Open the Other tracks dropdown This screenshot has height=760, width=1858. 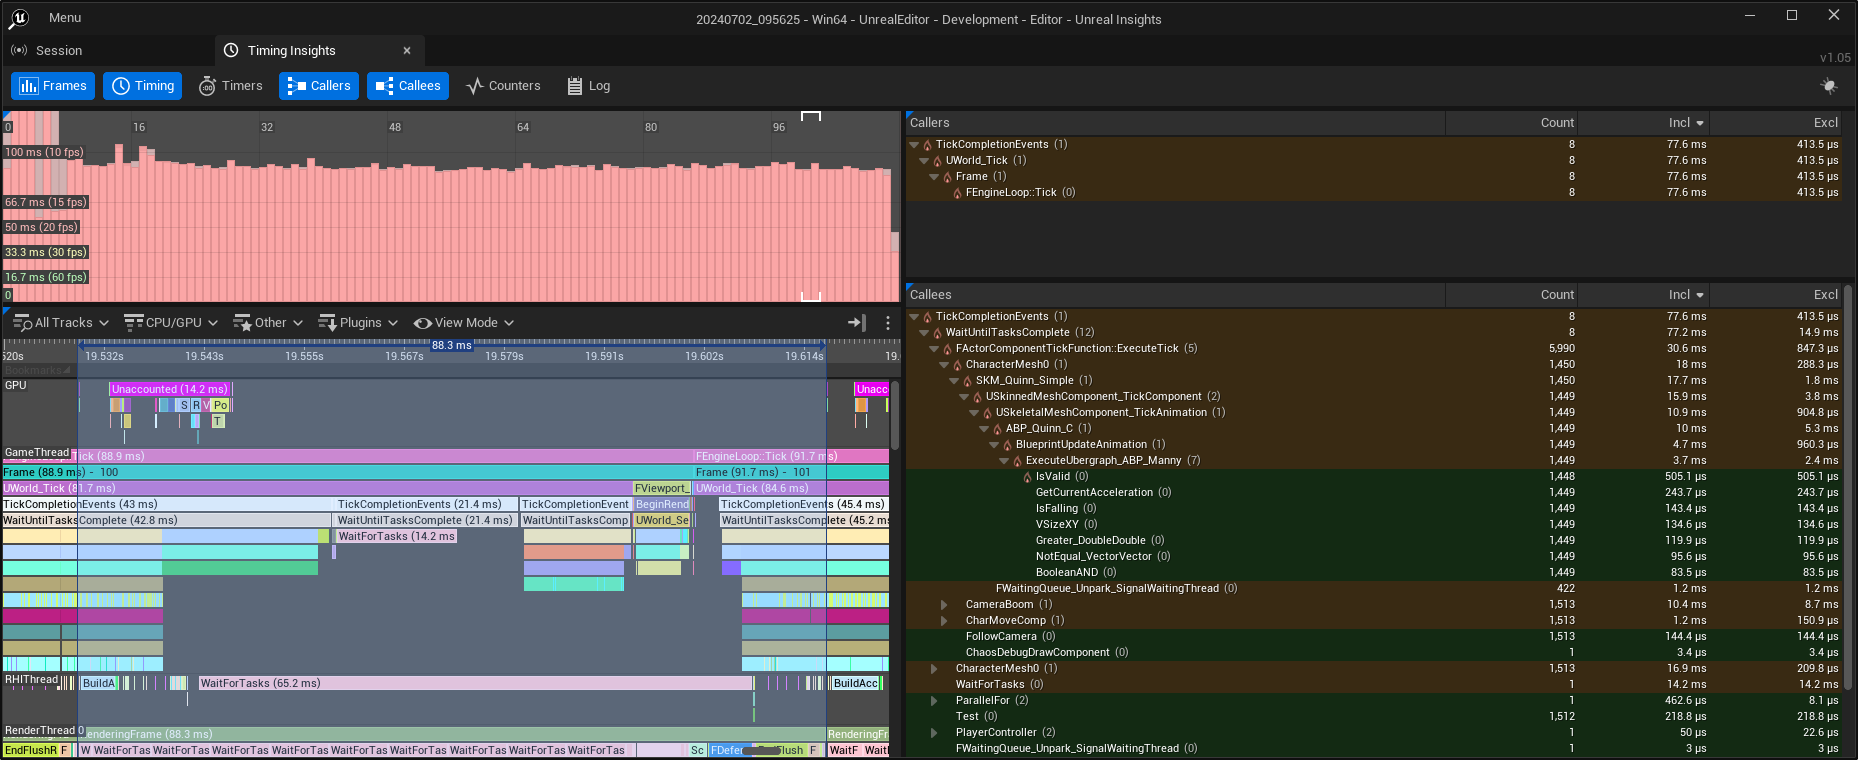click(x=268, y=322)
